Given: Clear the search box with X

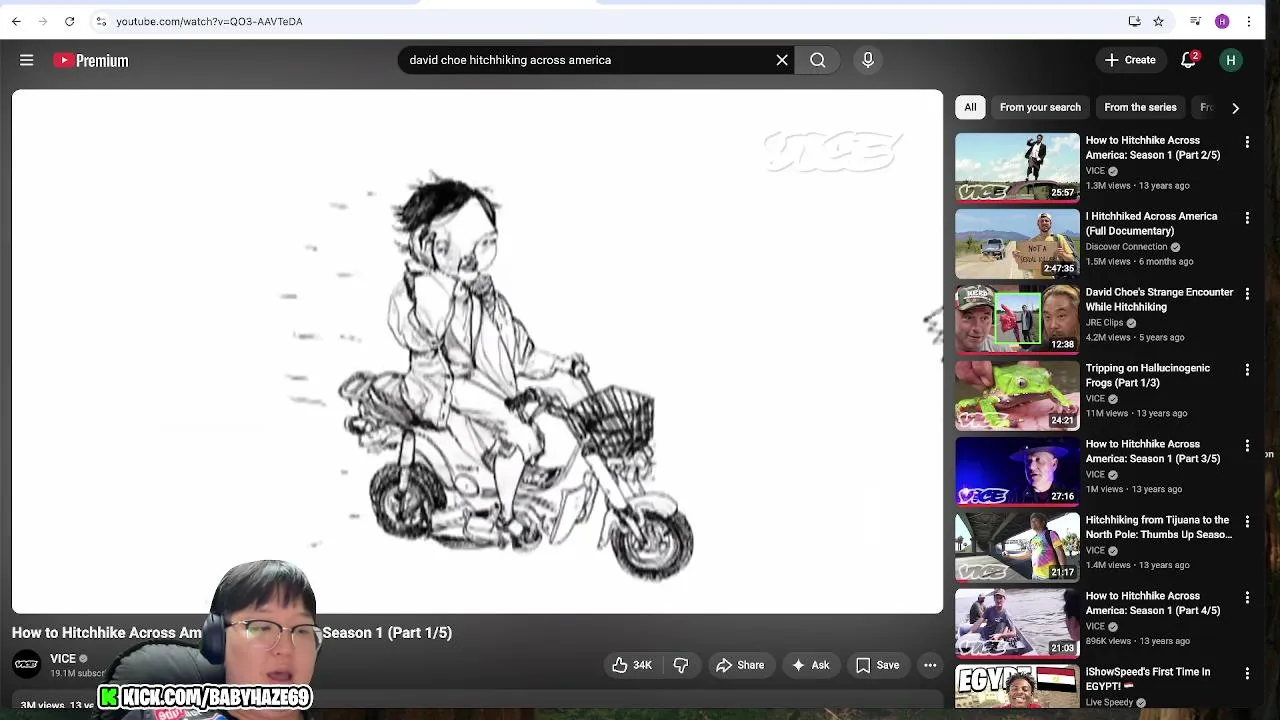Looking at the screenshot, I should click(782, 60).
